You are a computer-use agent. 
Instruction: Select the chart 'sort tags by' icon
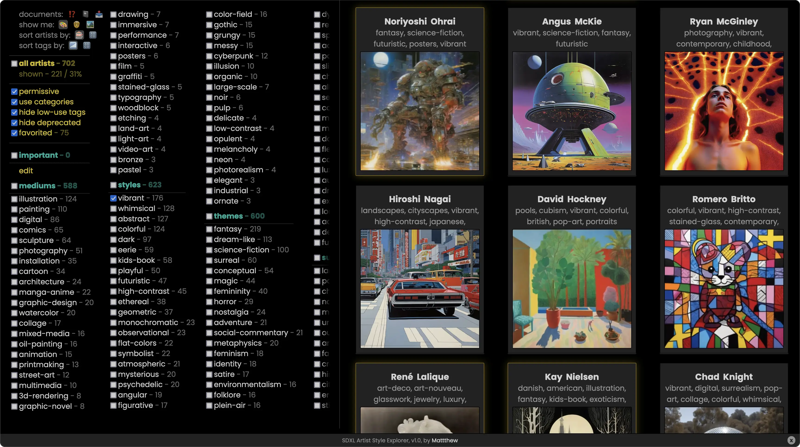click(73, 45)
